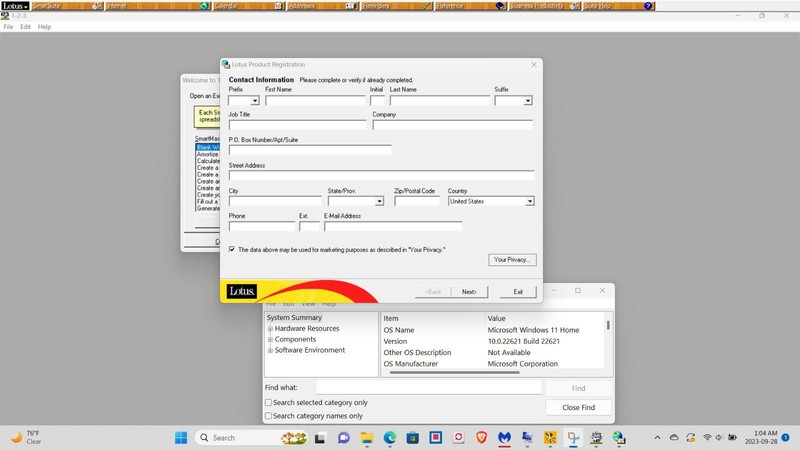This screenshot has height=450, width=800.
Task: Open the Chat app on taskbar
Action: (x=343, y=438)
